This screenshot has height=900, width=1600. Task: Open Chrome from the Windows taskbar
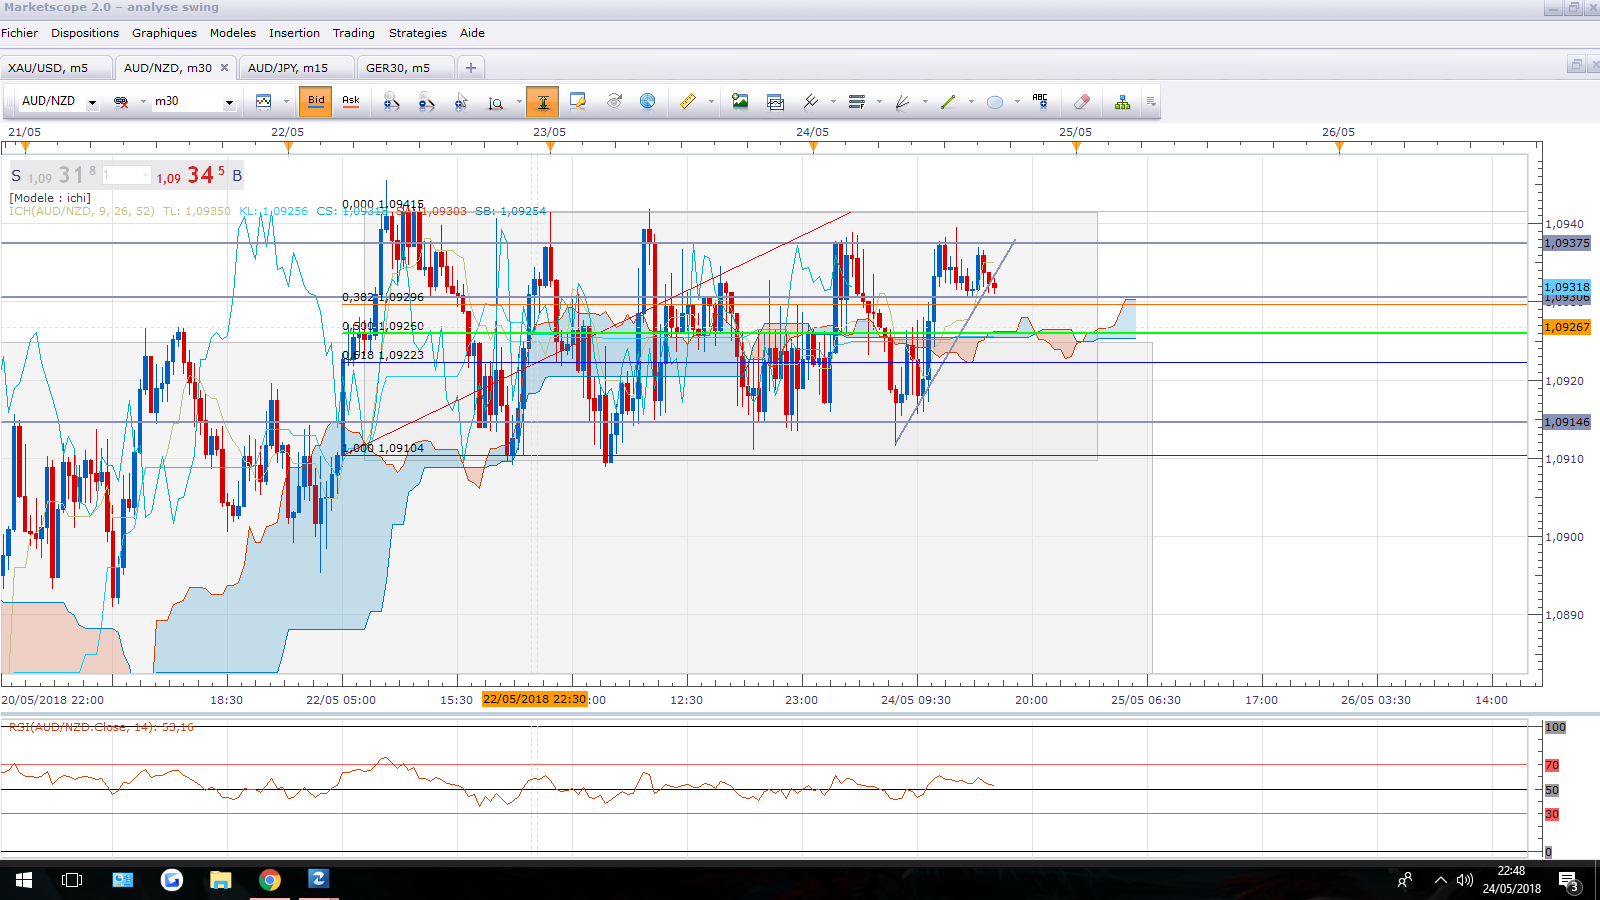[269, 880]
